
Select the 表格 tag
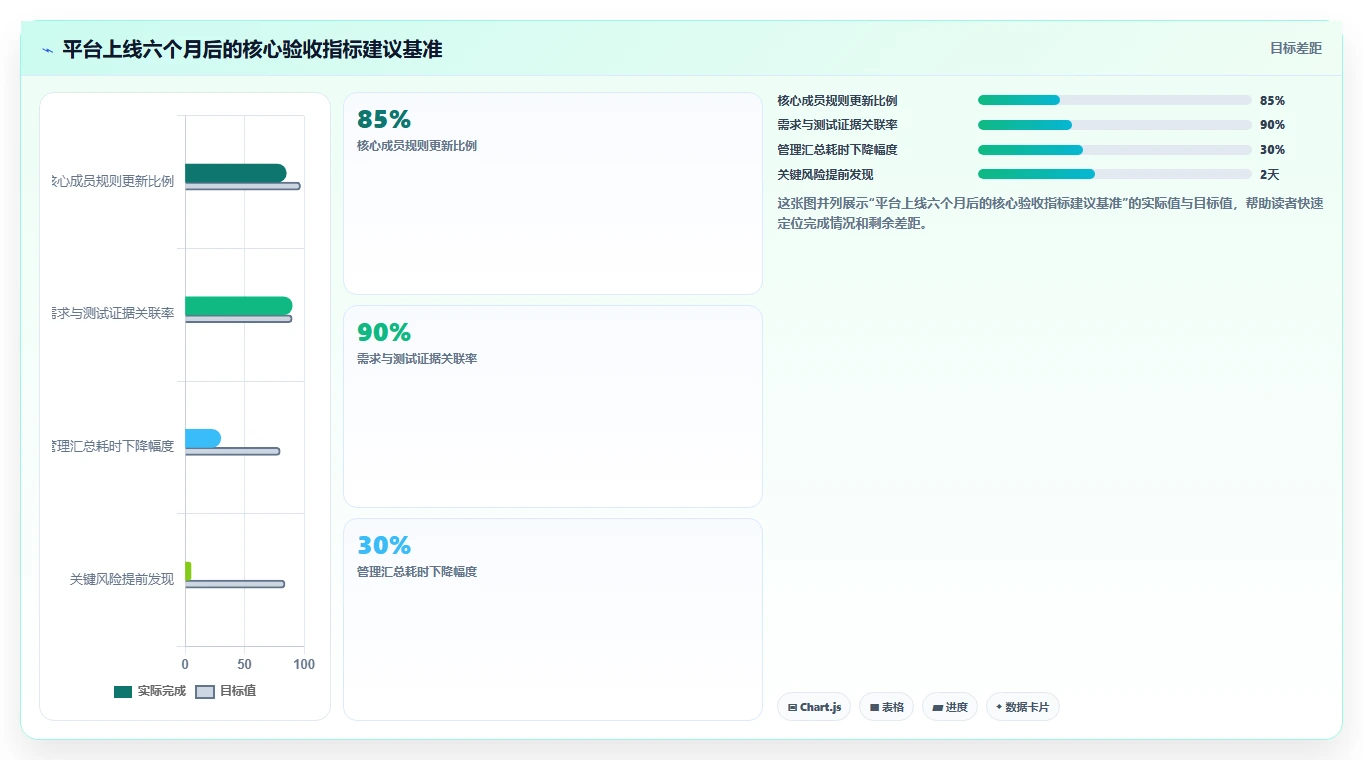click(x=886, y=707)
